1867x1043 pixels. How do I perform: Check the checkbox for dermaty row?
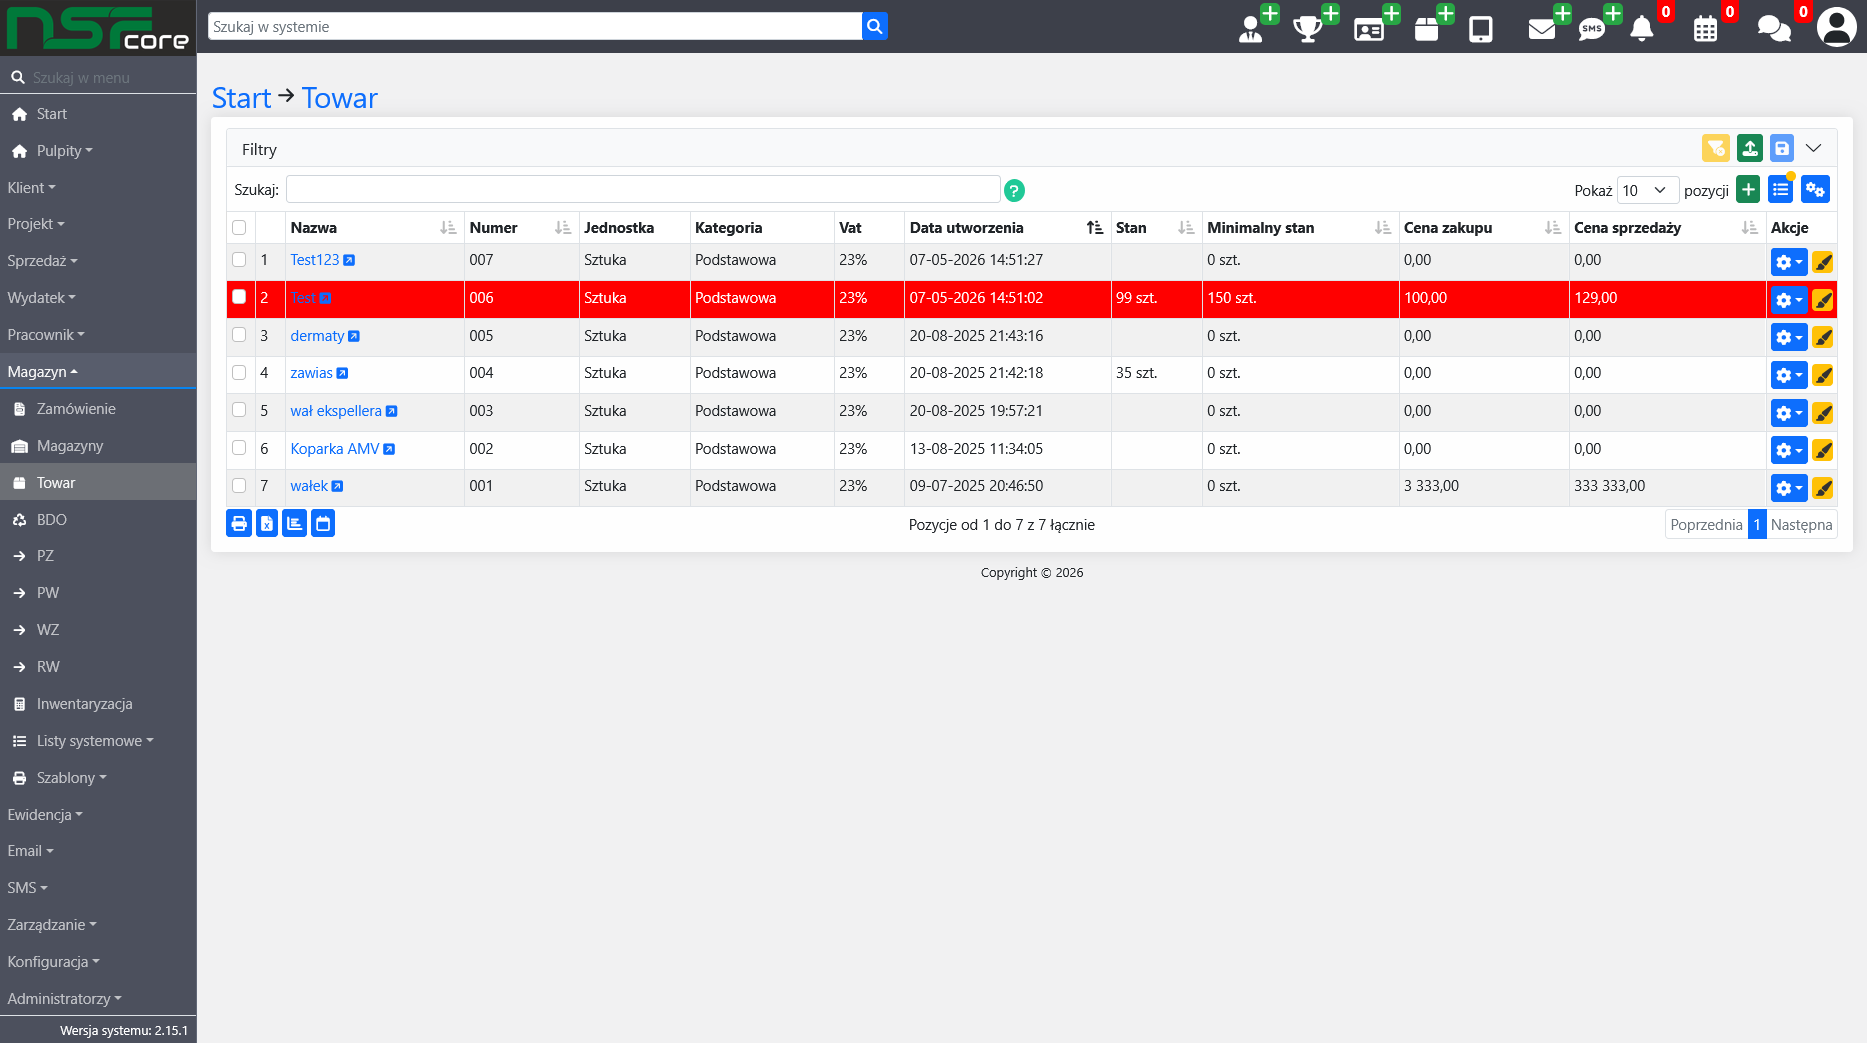point(239,335)
